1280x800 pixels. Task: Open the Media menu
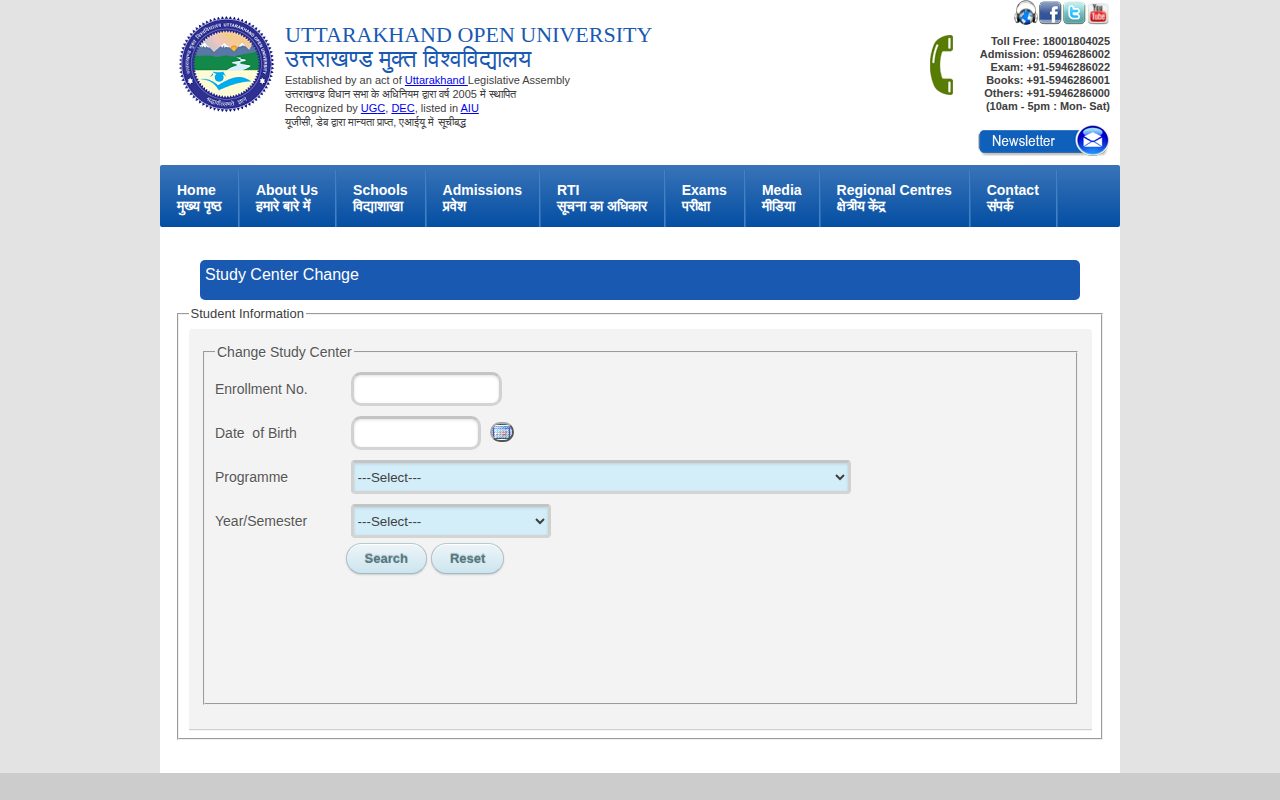click(782, 198)
